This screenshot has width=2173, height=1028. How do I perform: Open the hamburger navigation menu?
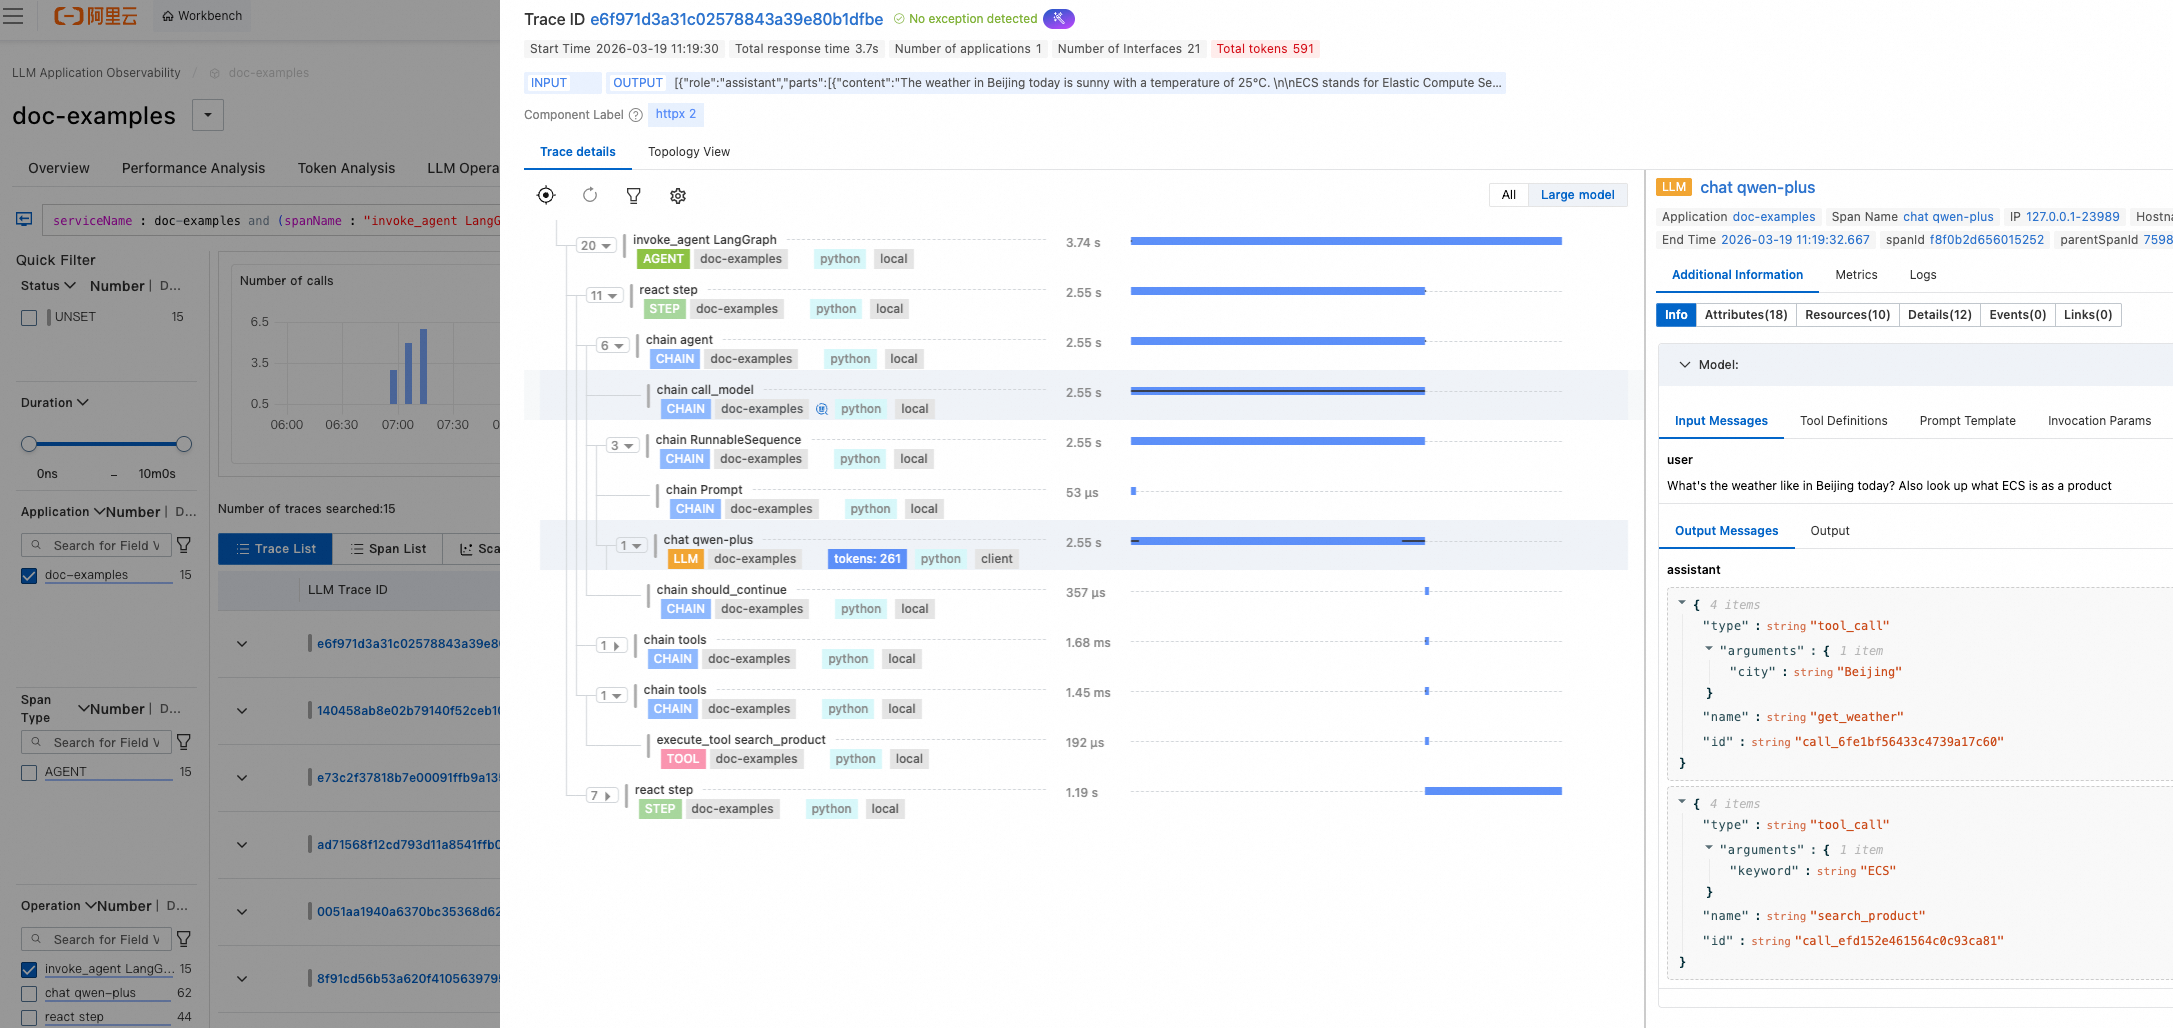(x=13, y=16)
